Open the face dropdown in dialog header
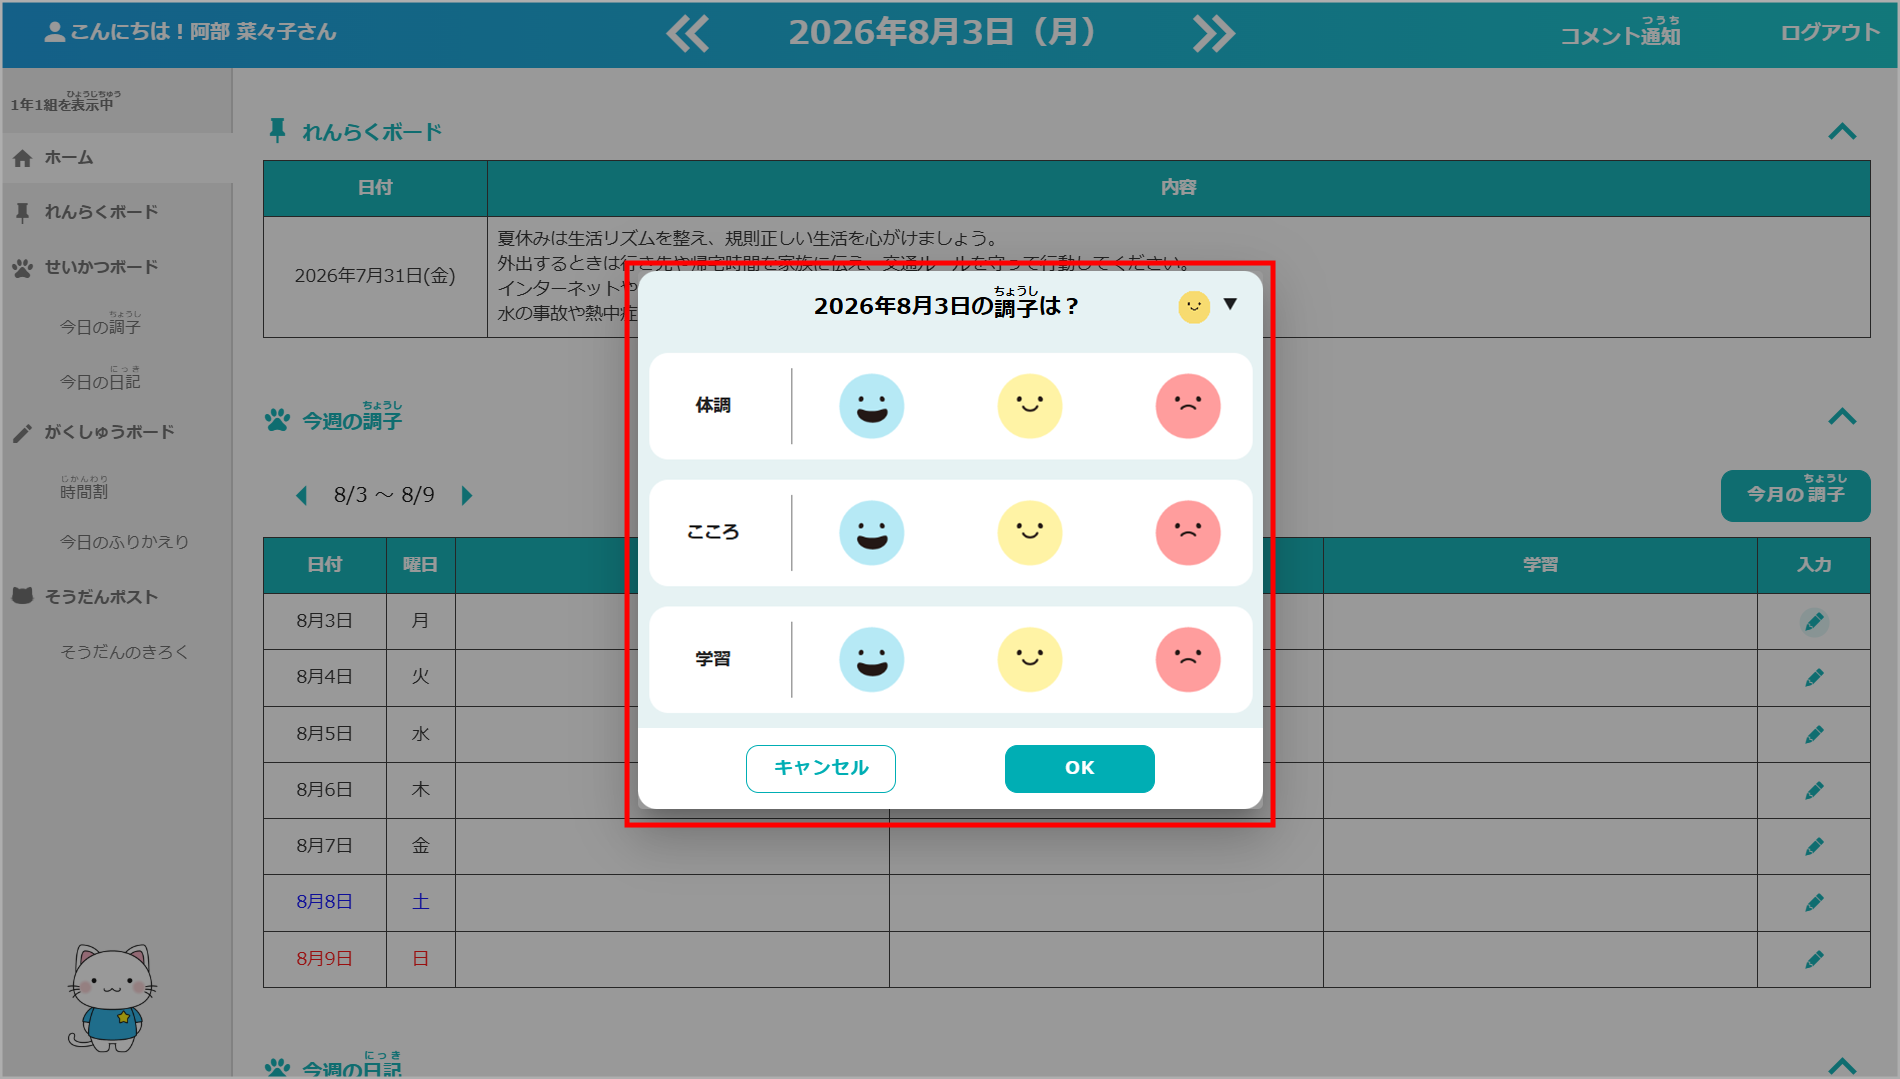This screenshot has height=1079, width=1900. point(1209,306)
